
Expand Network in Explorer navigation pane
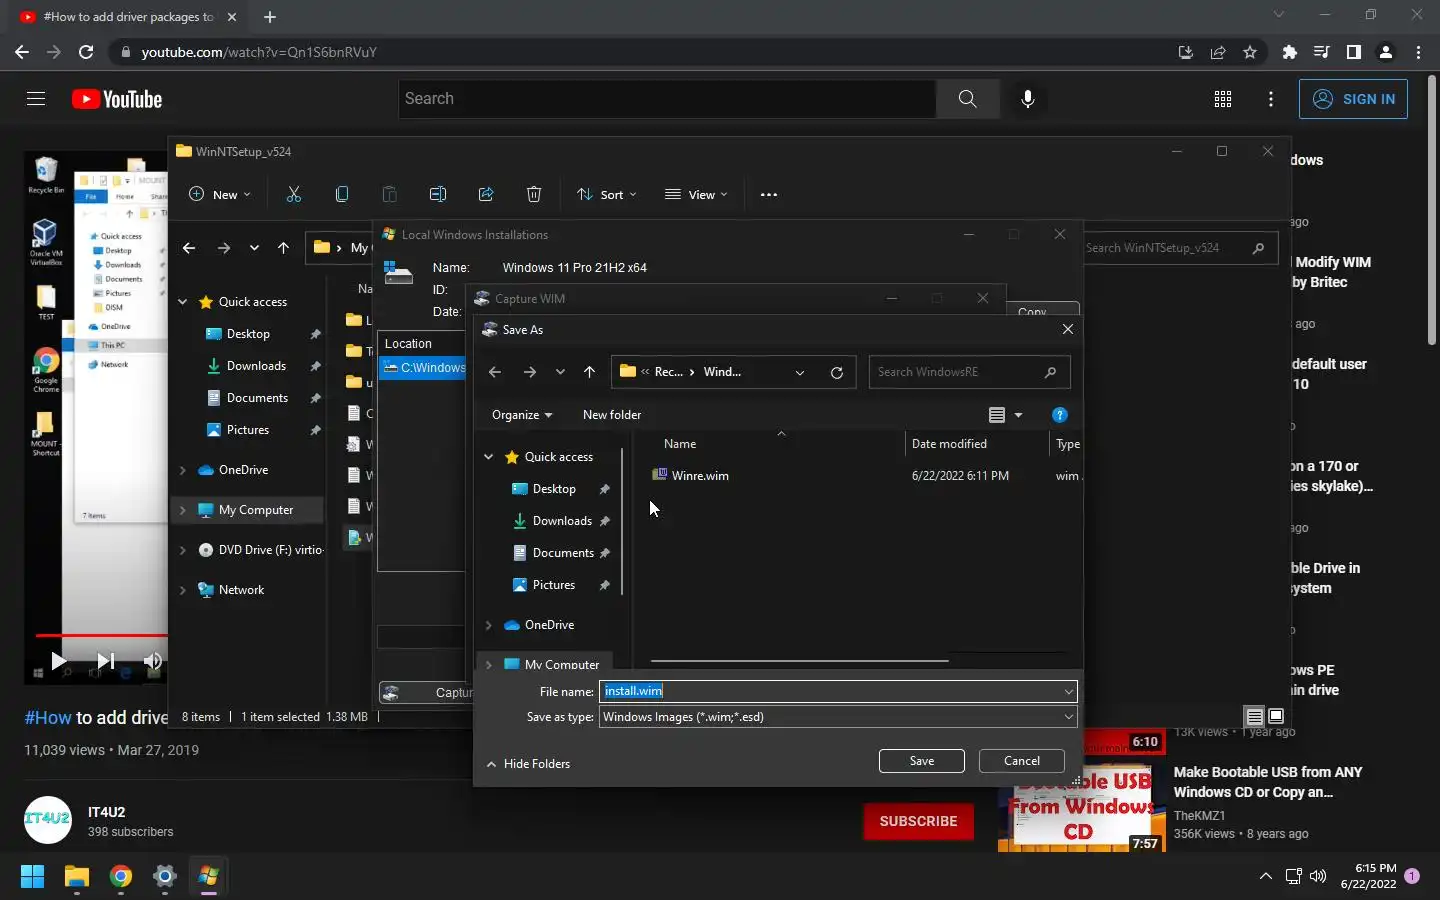(x=182, y=590)
